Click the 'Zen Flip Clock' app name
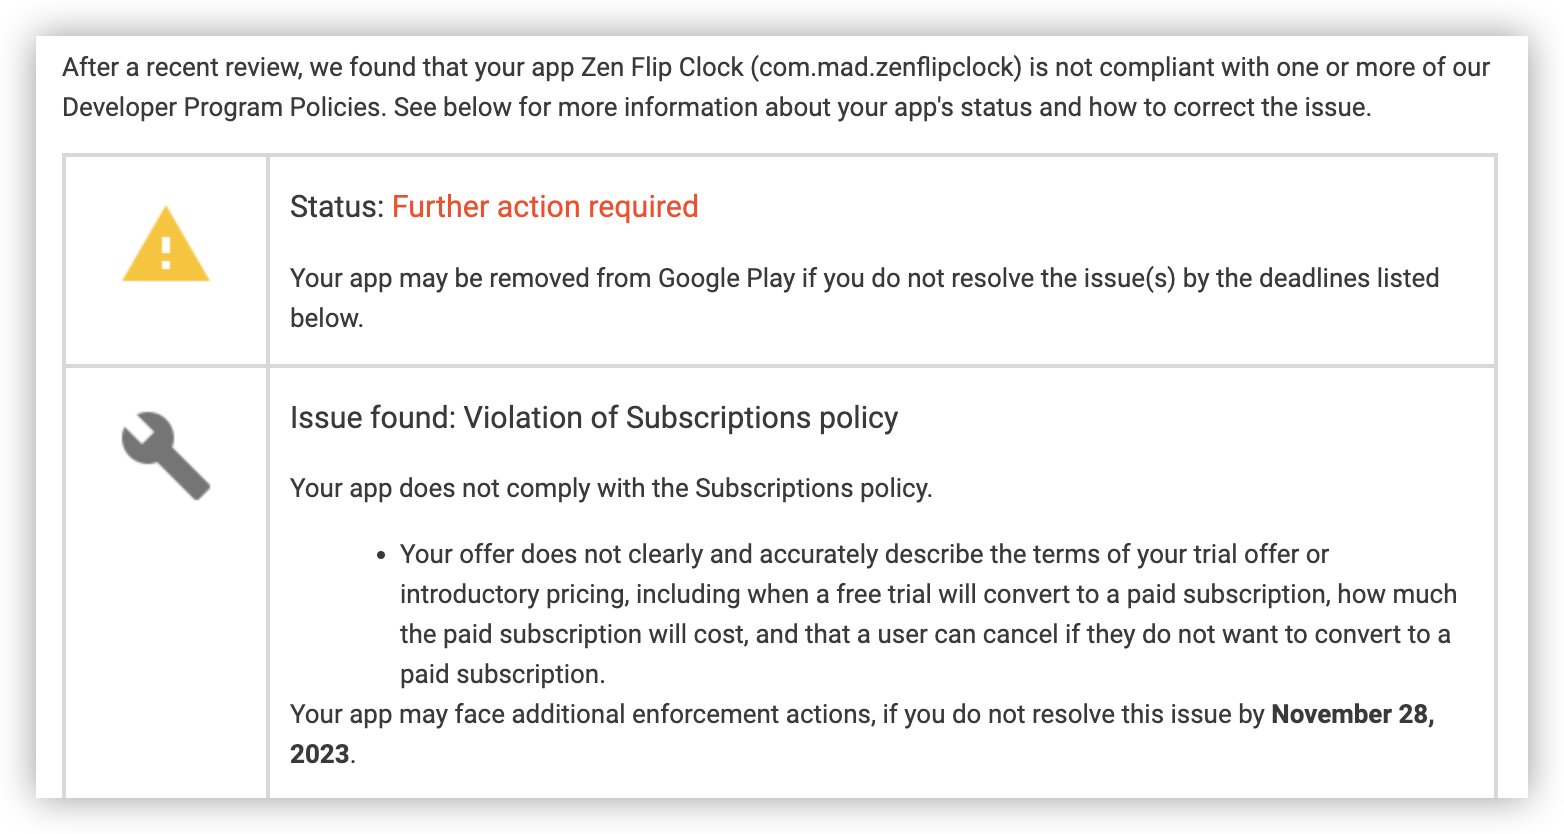Viewport: 1564px width, 834px height. [661, 67]
